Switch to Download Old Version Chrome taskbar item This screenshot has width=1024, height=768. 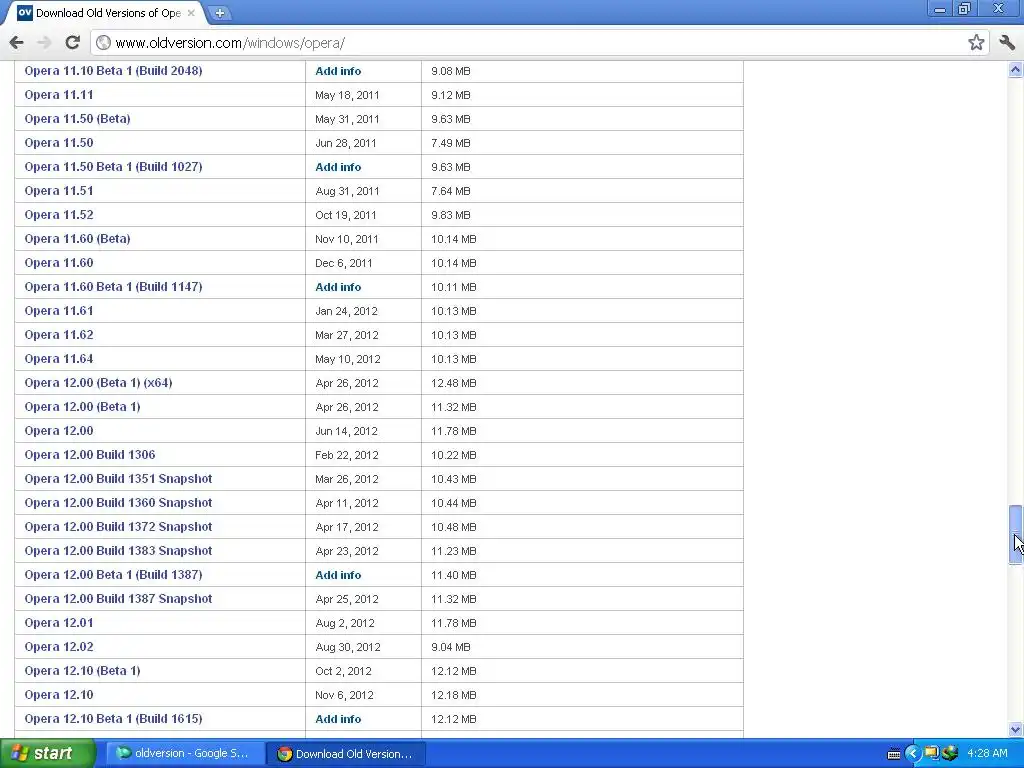[x=346, y=754]
